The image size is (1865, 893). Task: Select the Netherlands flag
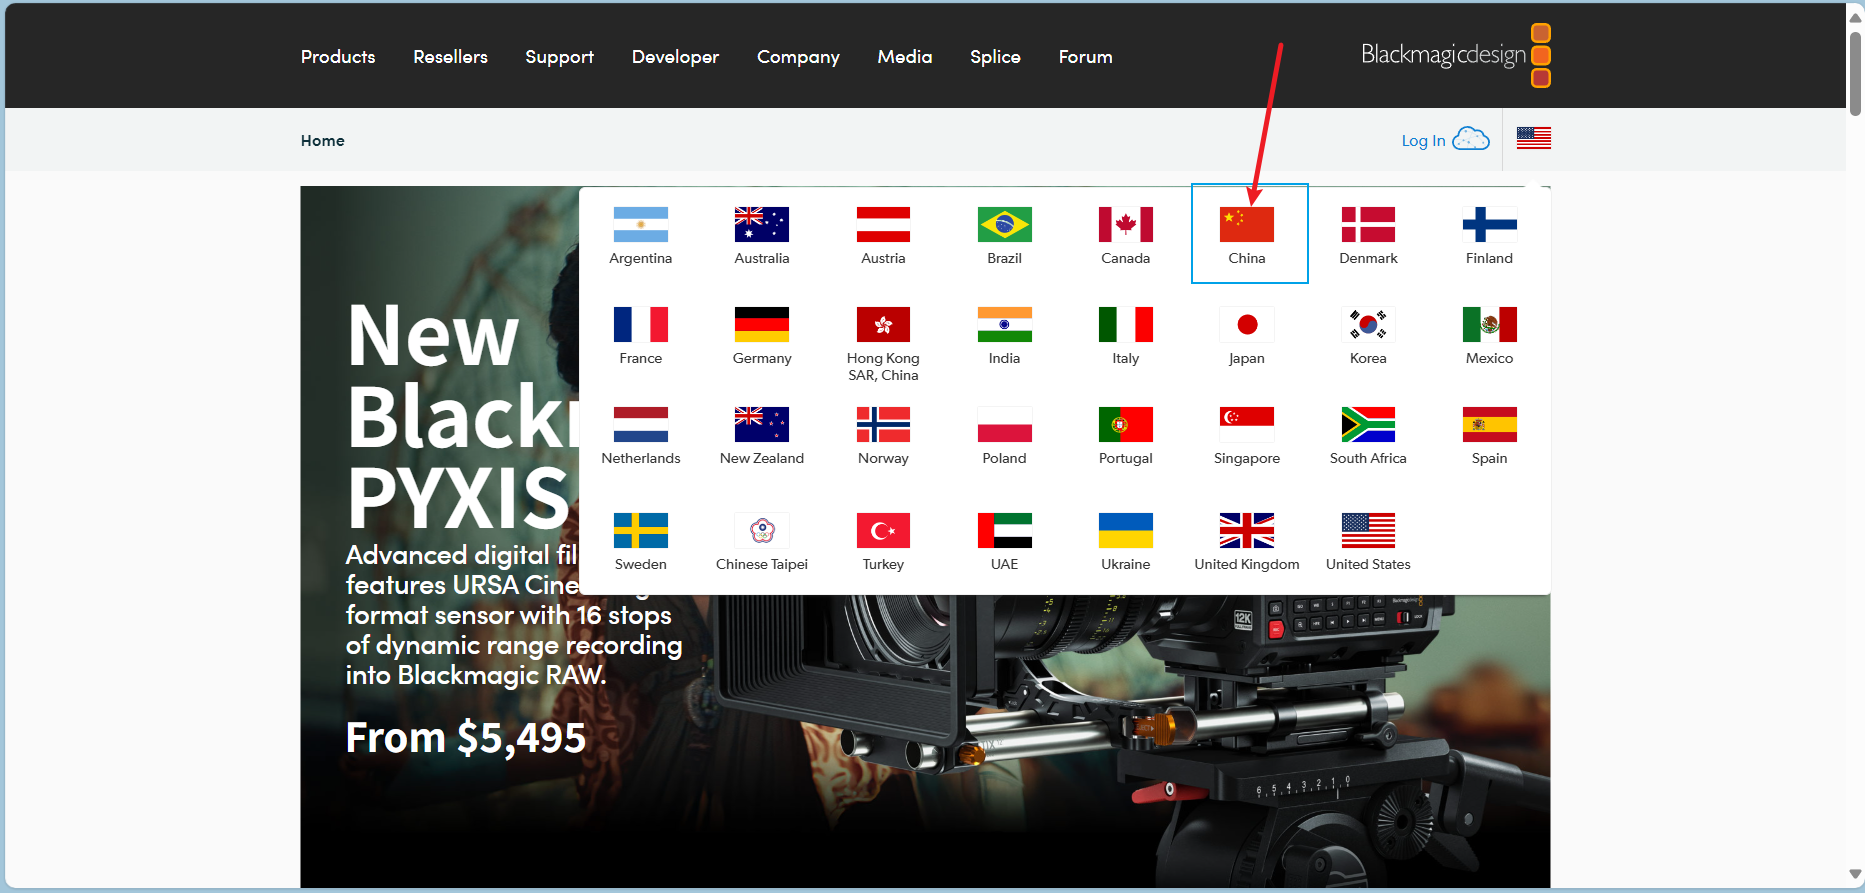(640, 424)
